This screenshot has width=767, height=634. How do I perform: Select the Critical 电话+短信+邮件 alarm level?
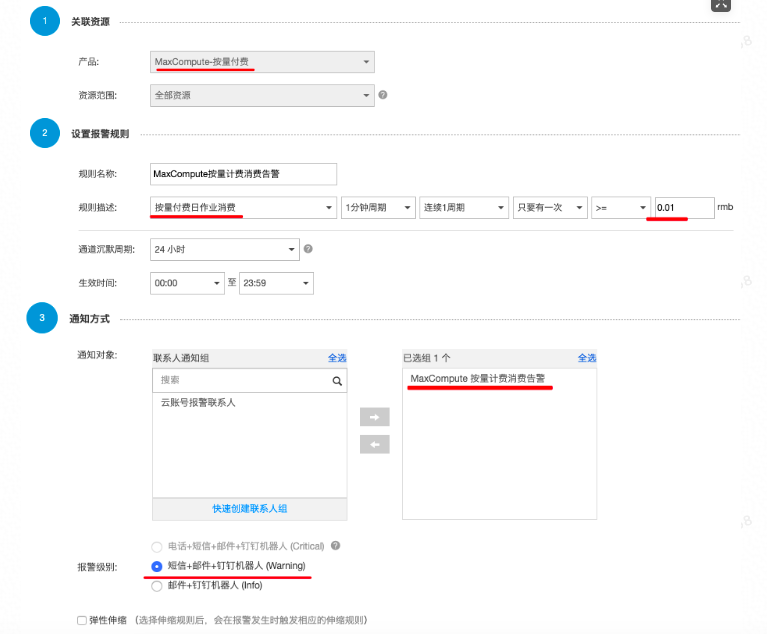tap(157, 546)
